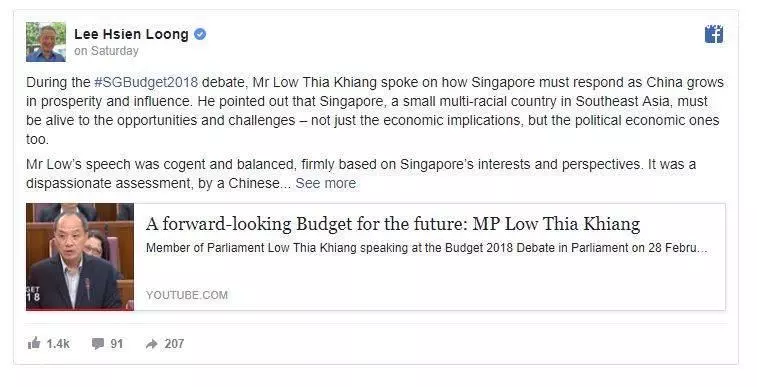
Task: Click the share arrow icon
Action: [x=151, y=344]
